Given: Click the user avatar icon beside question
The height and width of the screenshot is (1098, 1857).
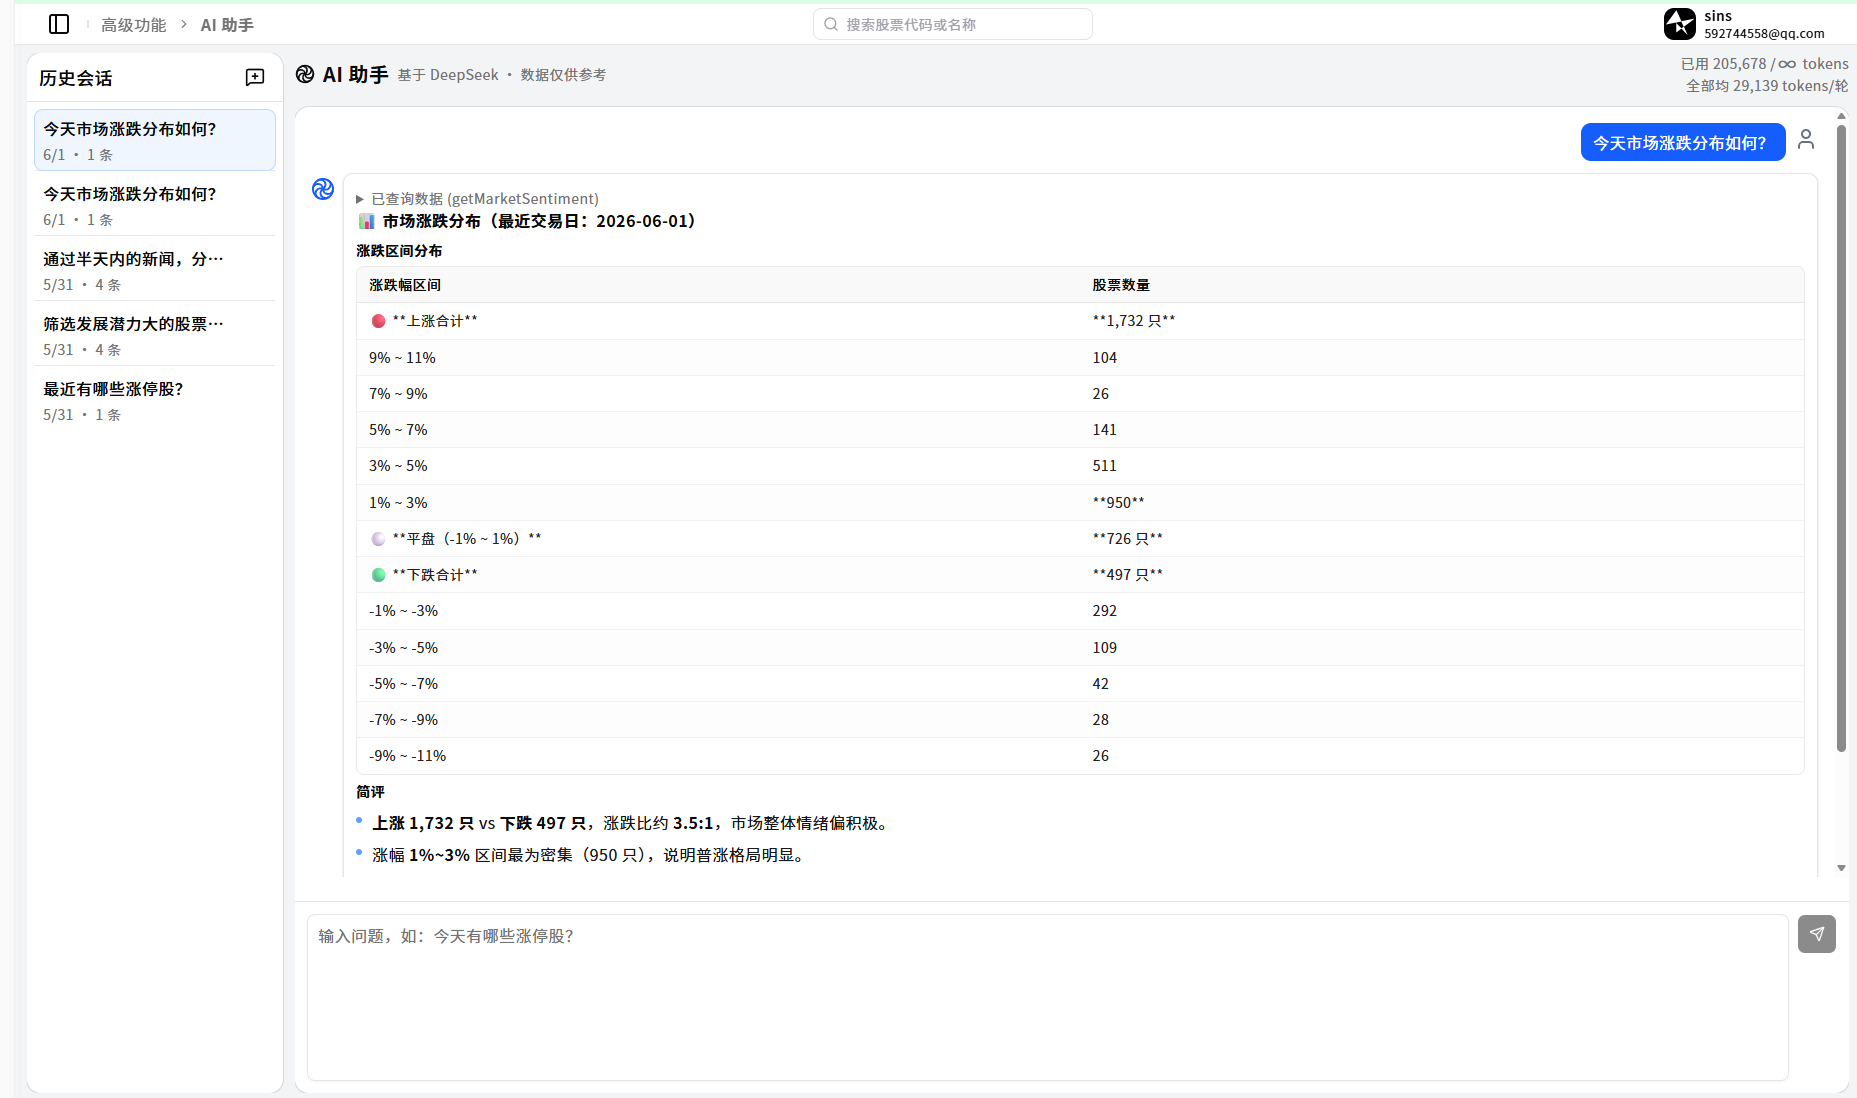Looking at the screenshot, I should coord(1806,140).
